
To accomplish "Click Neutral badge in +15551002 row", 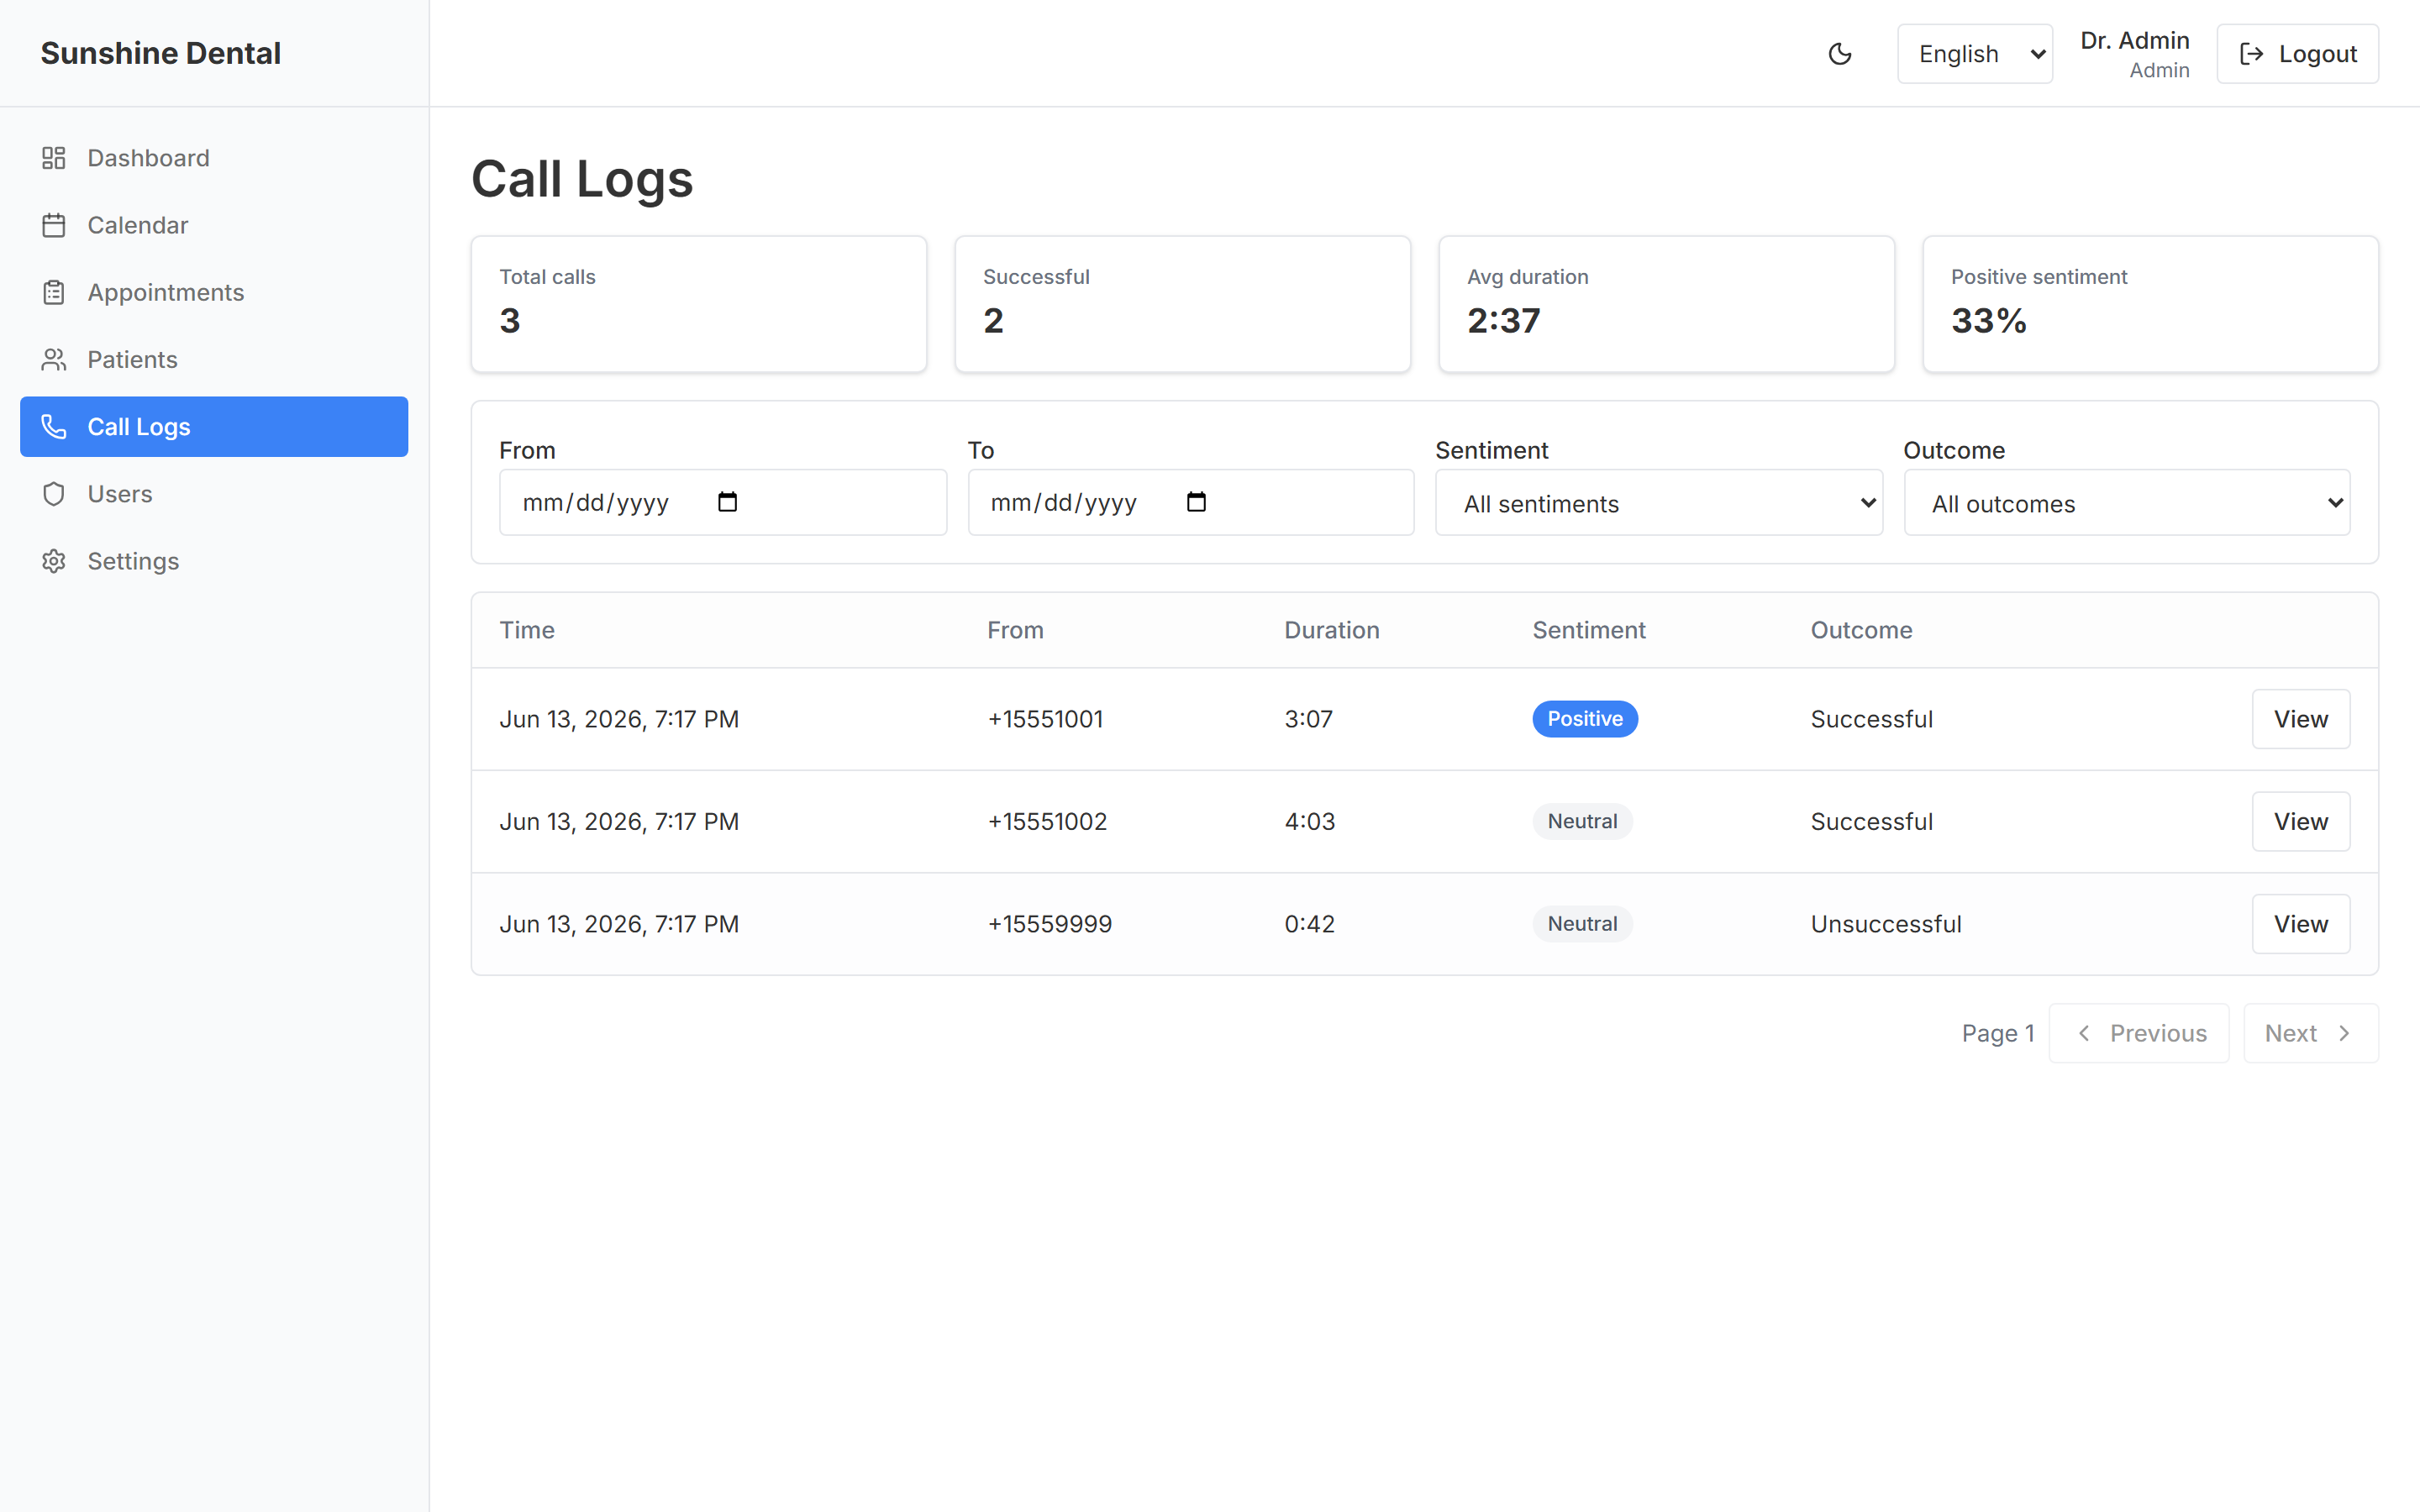I will pos(1582,822).
